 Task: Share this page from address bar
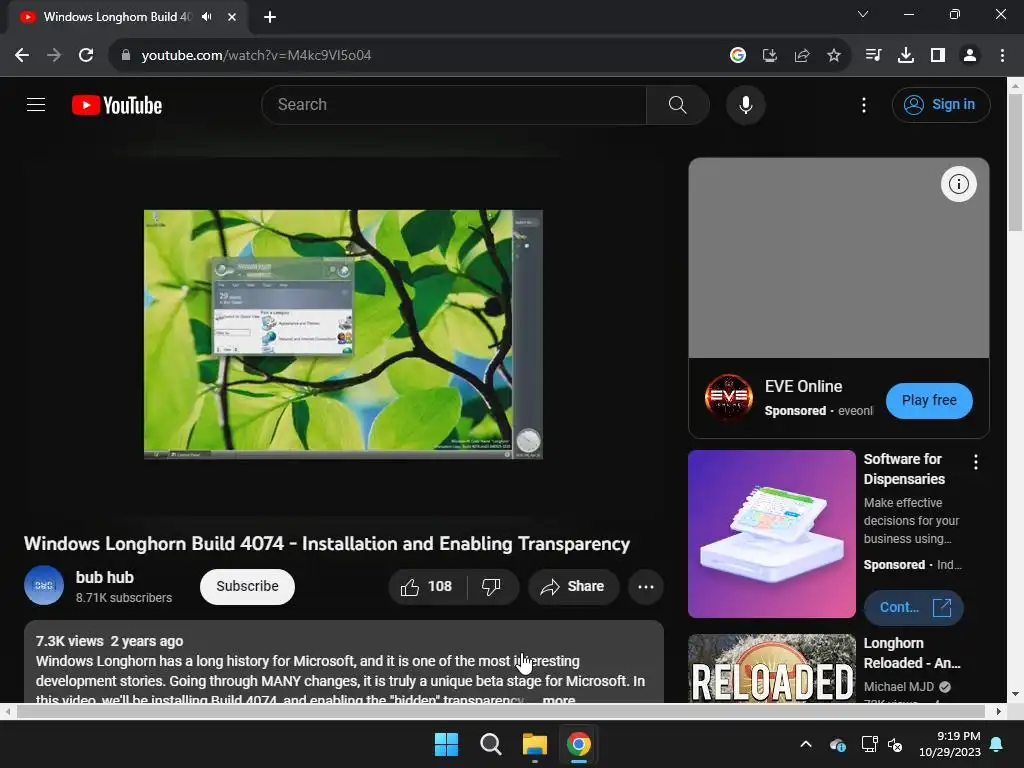tap(802, 56)
